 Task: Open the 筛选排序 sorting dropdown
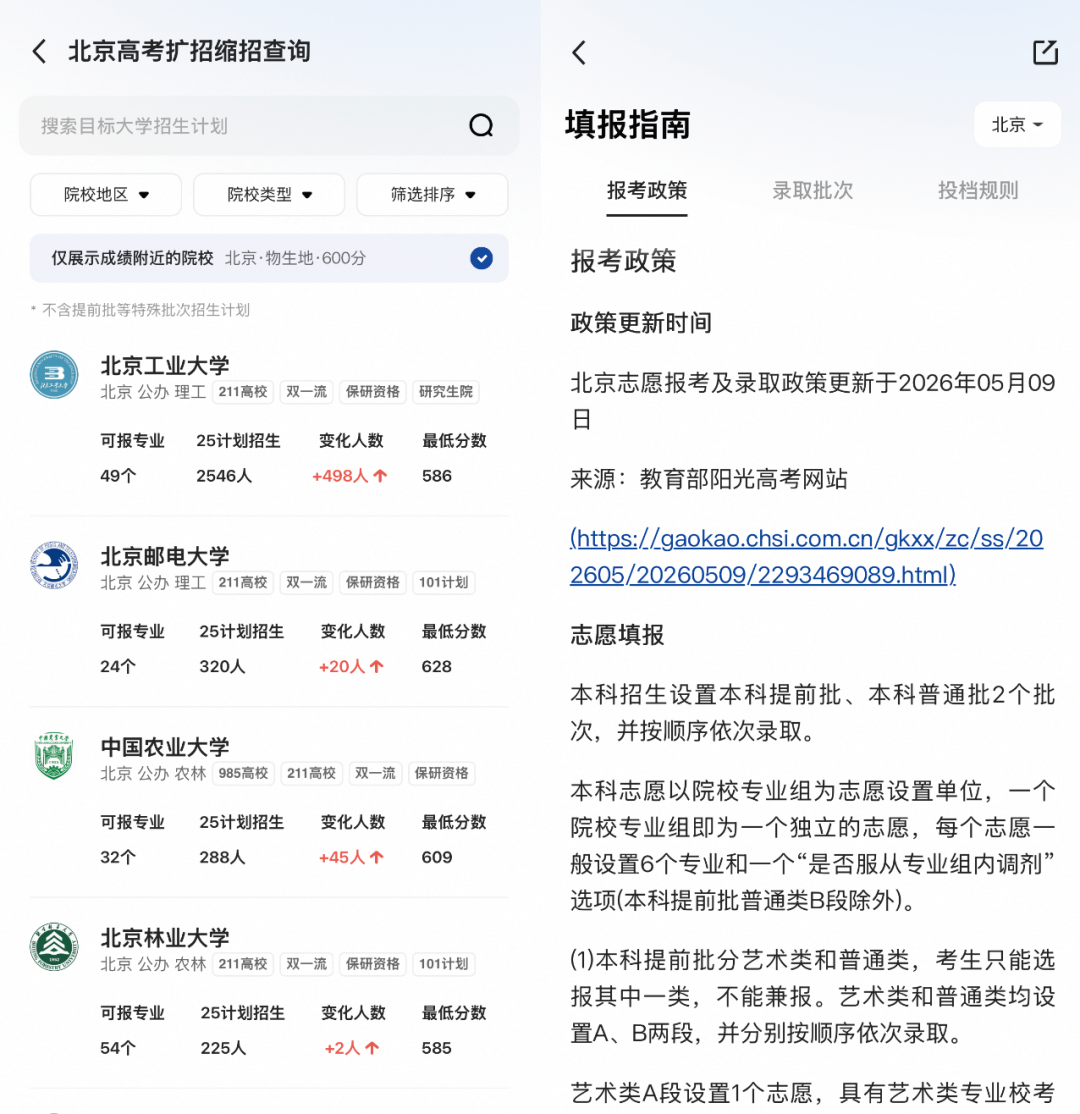[x=433, y=195]
